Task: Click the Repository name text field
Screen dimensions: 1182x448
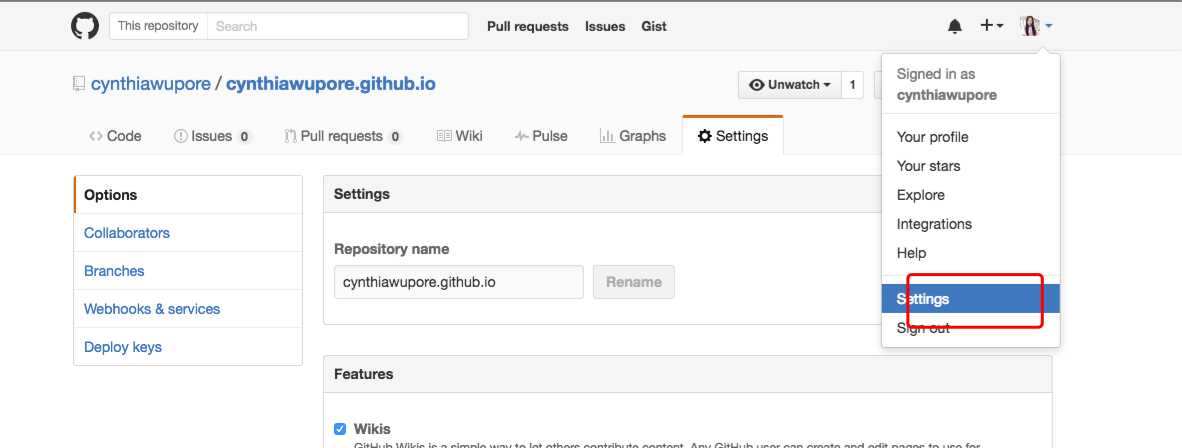Action: click(x=459, y=282)
